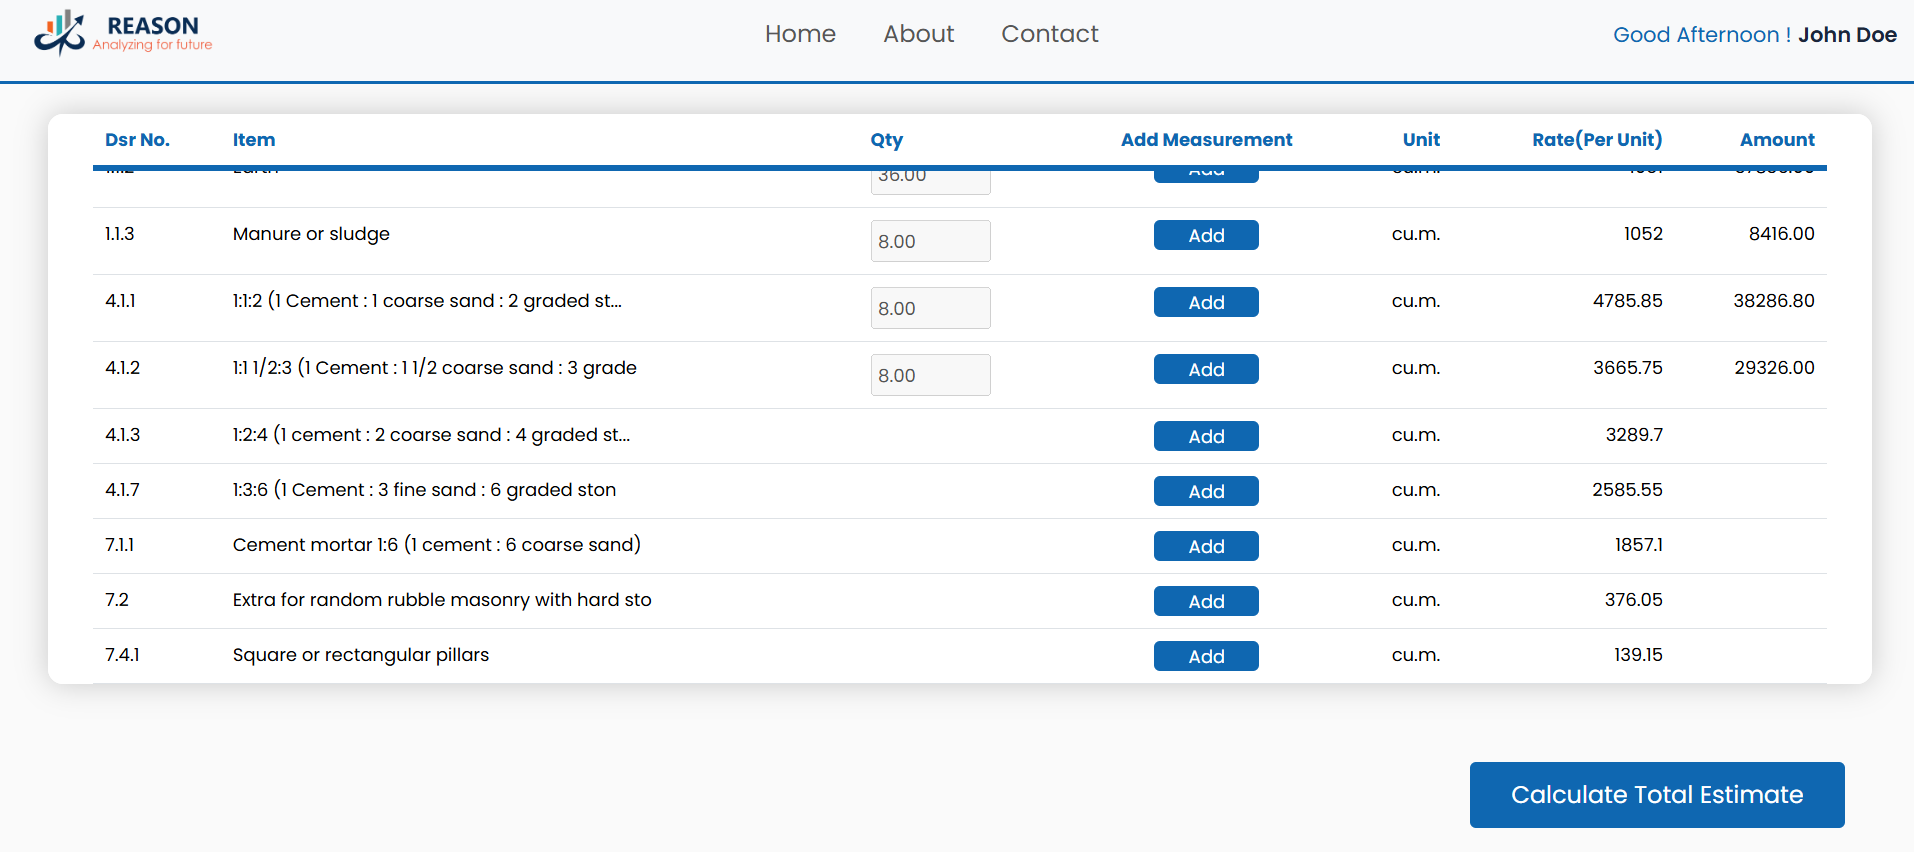Add measurement for item 4.1.2
Viewport: 1914px width, 852px height.
[1205, 369]
